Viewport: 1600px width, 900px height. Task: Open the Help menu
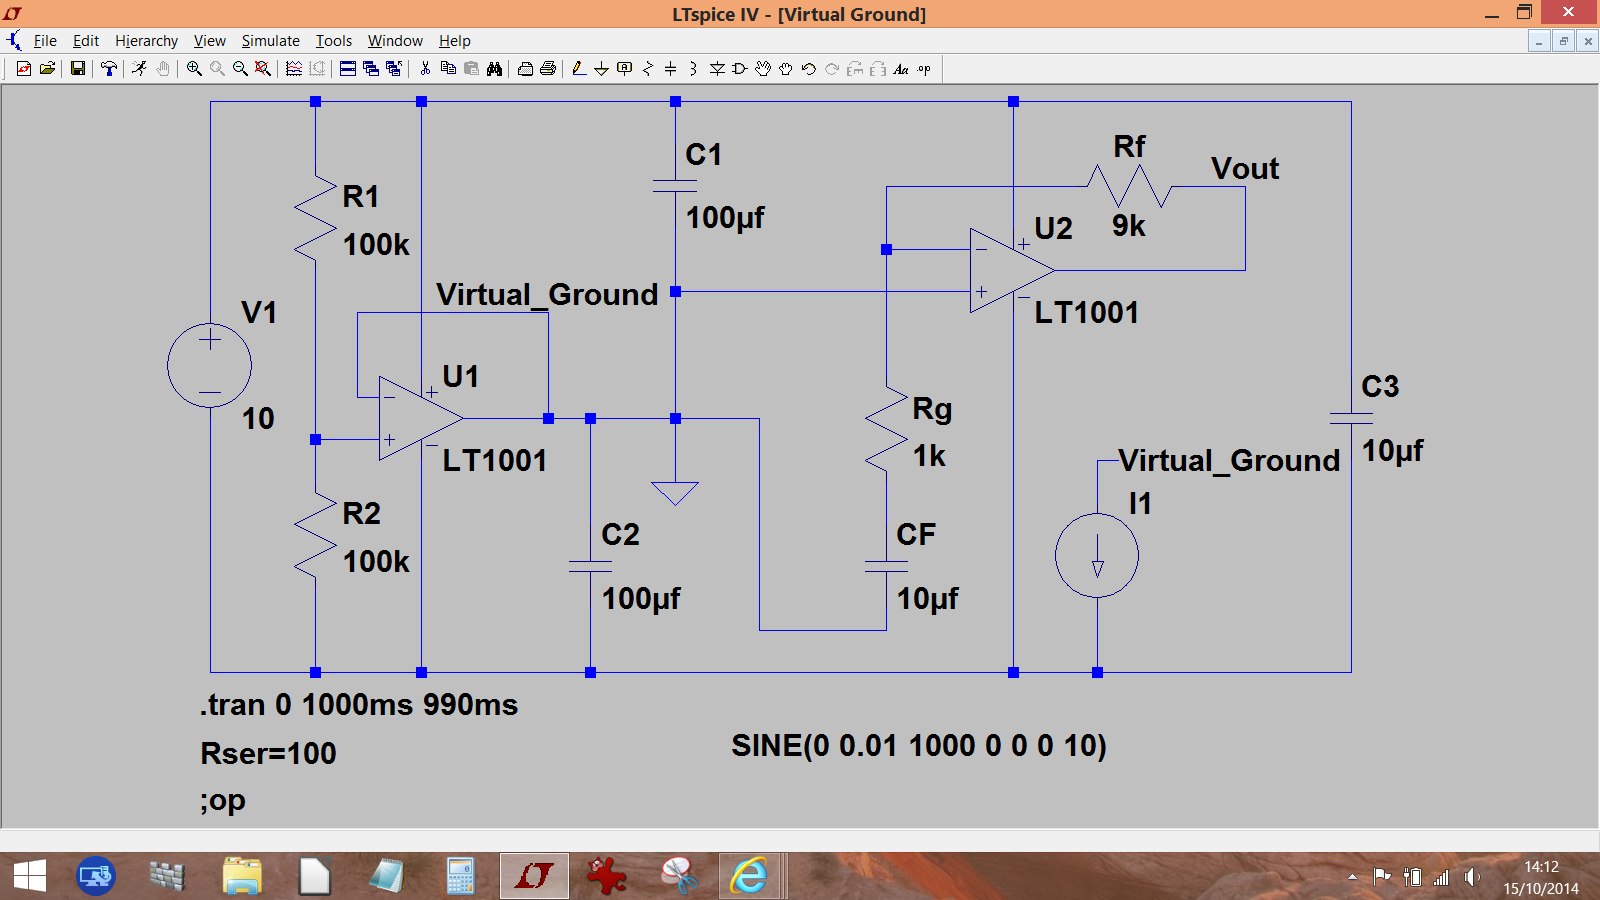pos(454,41)
